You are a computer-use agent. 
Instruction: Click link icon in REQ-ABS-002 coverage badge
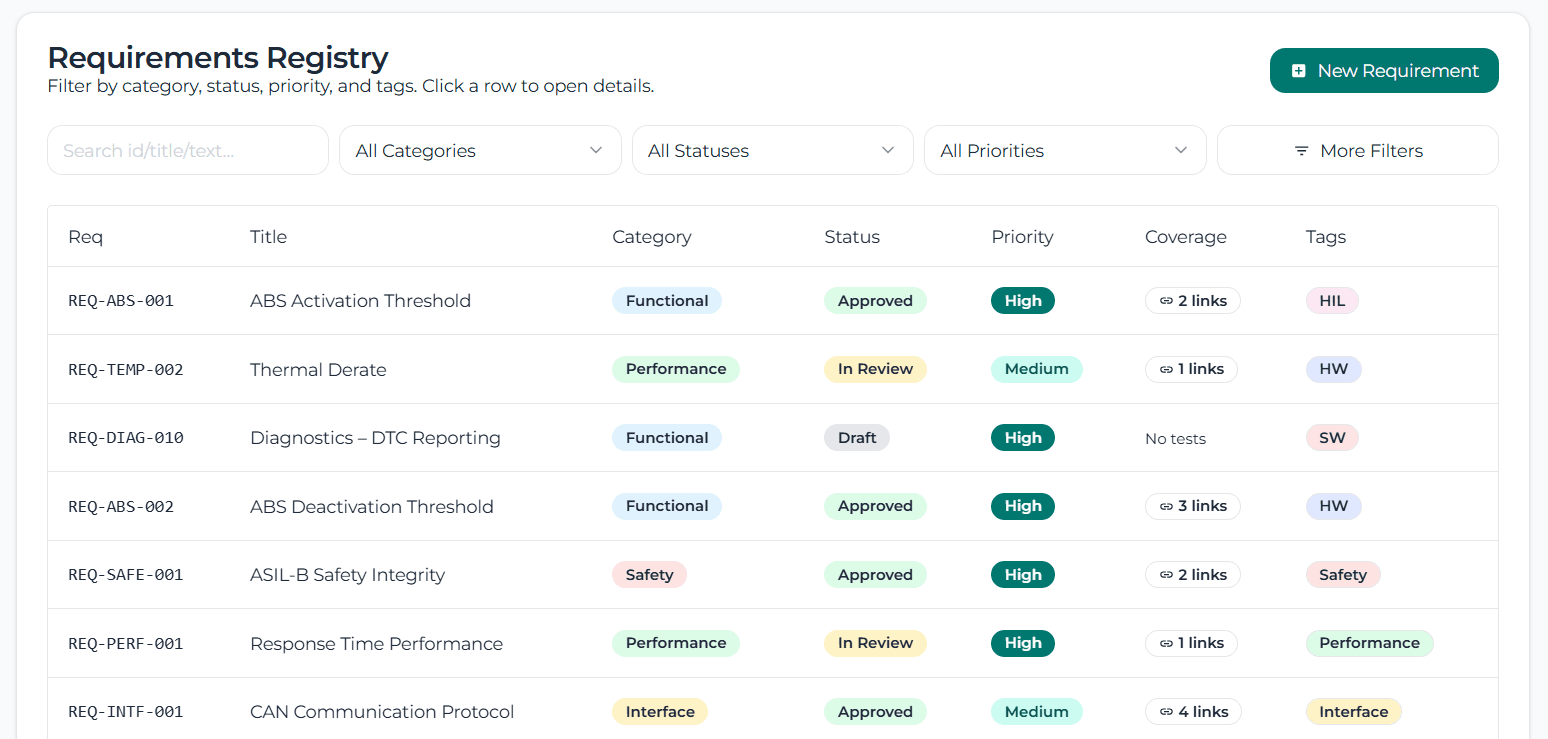pyautogui.click(x=1166, y=506)
